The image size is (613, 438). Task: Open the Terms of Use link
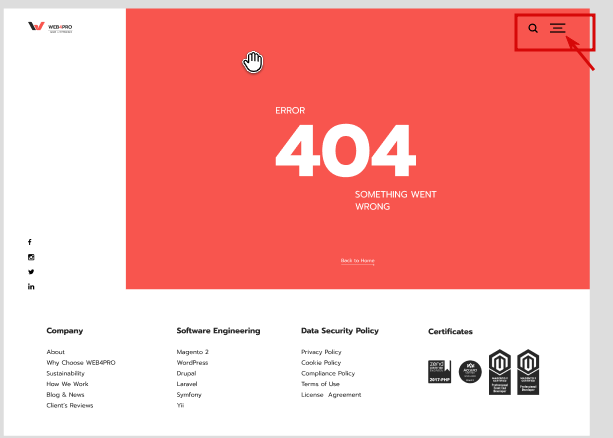point(320,384)
